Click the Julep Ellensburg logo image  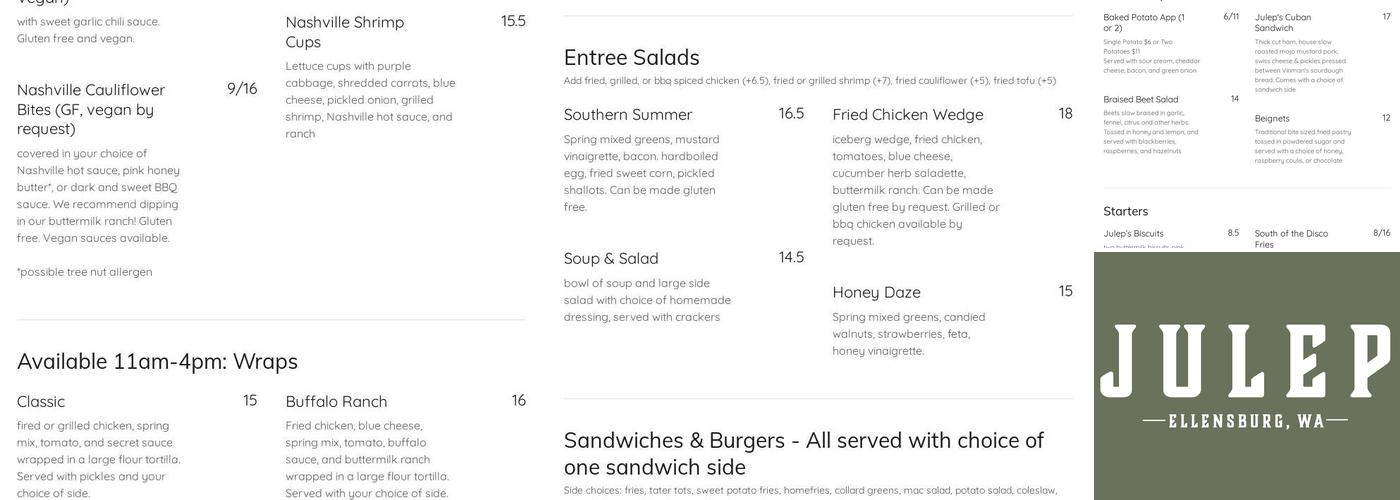point(1246,376)
